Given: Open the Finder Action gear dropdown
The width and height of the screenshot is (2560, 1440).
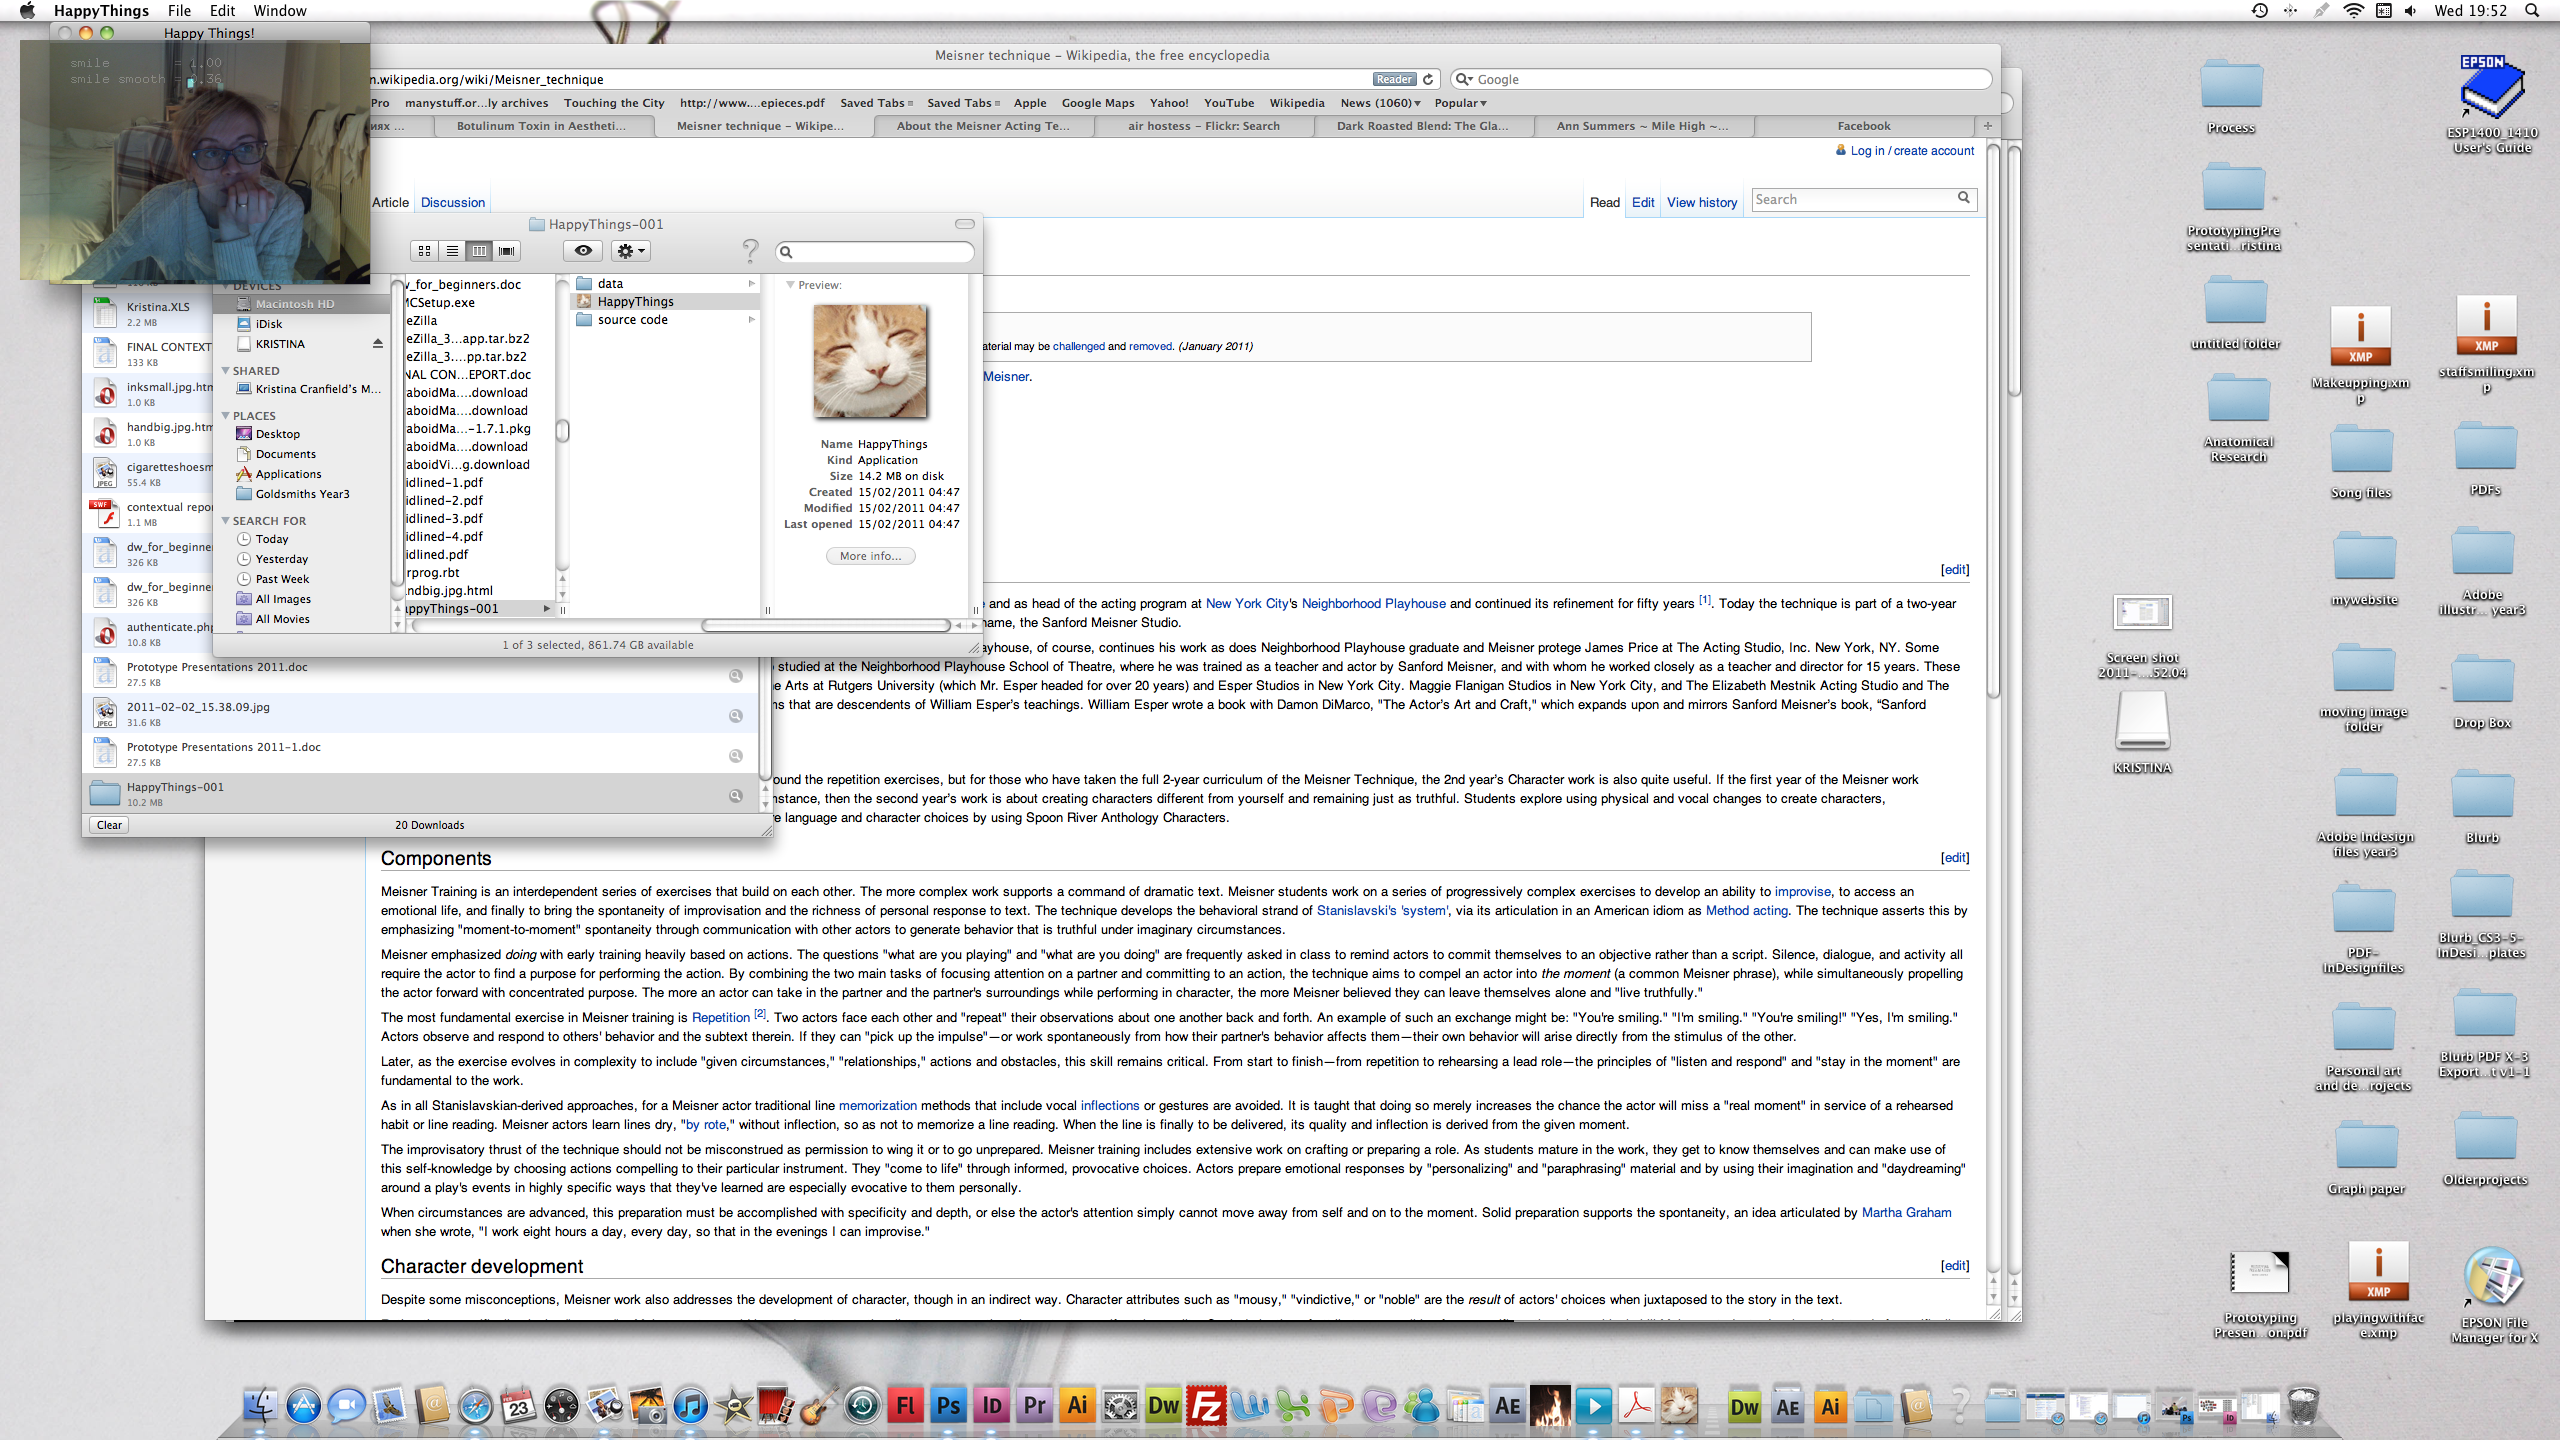Looking at the screenshot, I should pos(631,251).
